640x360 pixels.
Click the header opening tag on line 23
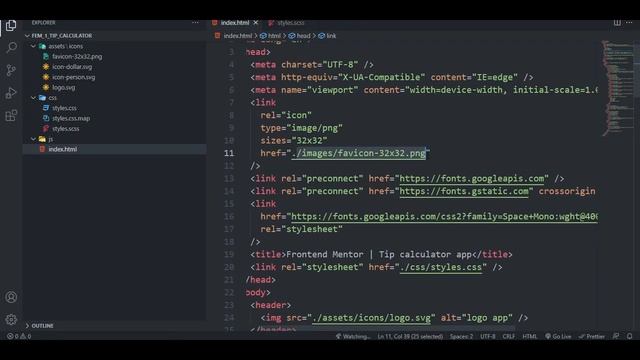coord(271,305)
